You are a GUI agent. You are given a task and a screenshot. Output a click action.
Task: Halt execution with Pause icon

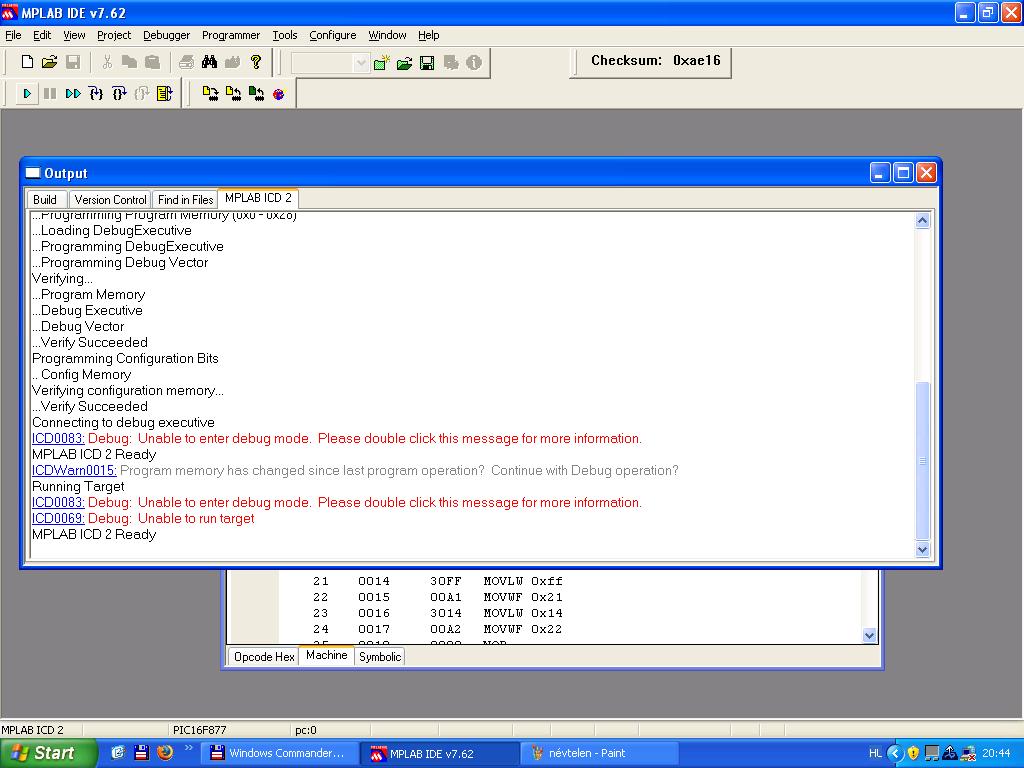50,94
